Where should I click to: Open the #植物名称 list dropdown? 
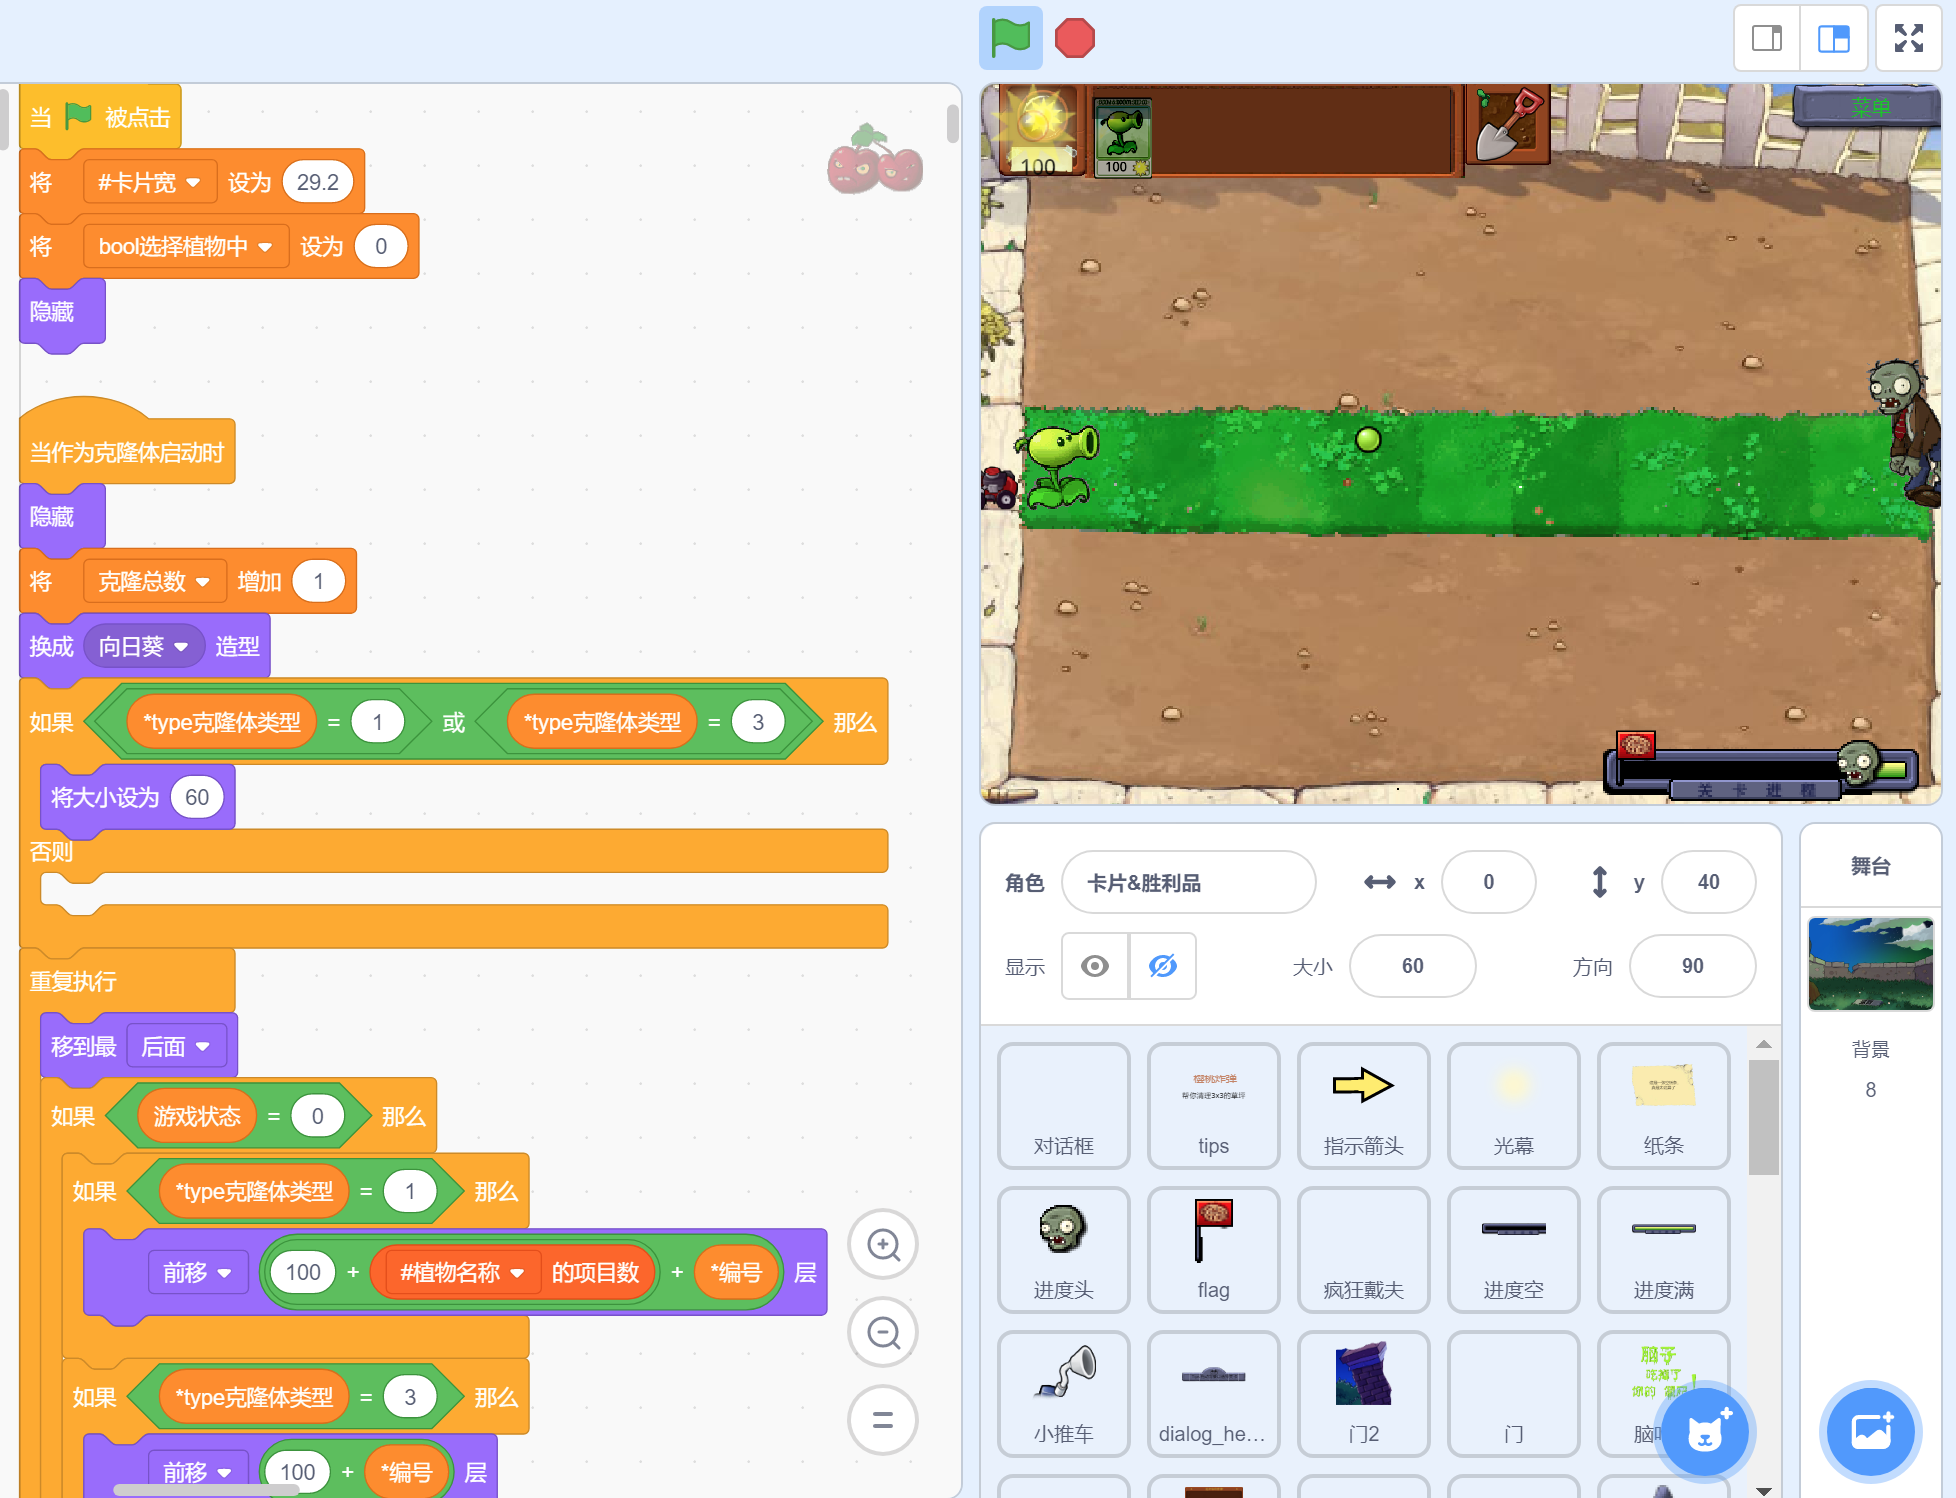(x=462, y=1273)
